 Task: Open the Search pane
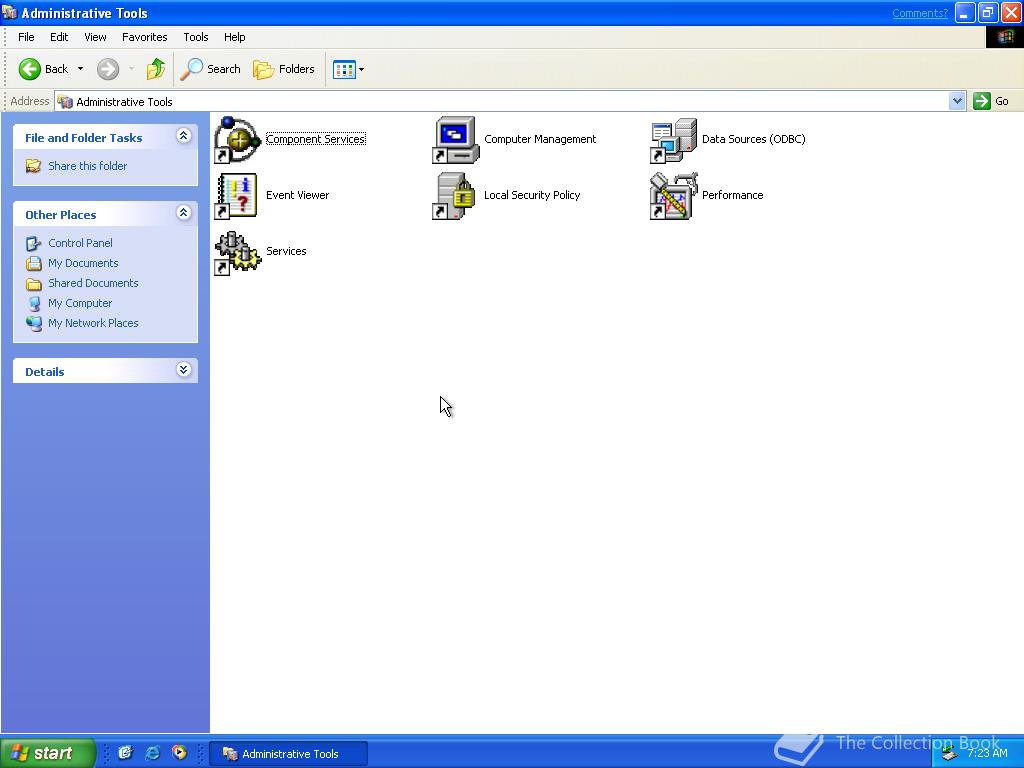(210, 69)
